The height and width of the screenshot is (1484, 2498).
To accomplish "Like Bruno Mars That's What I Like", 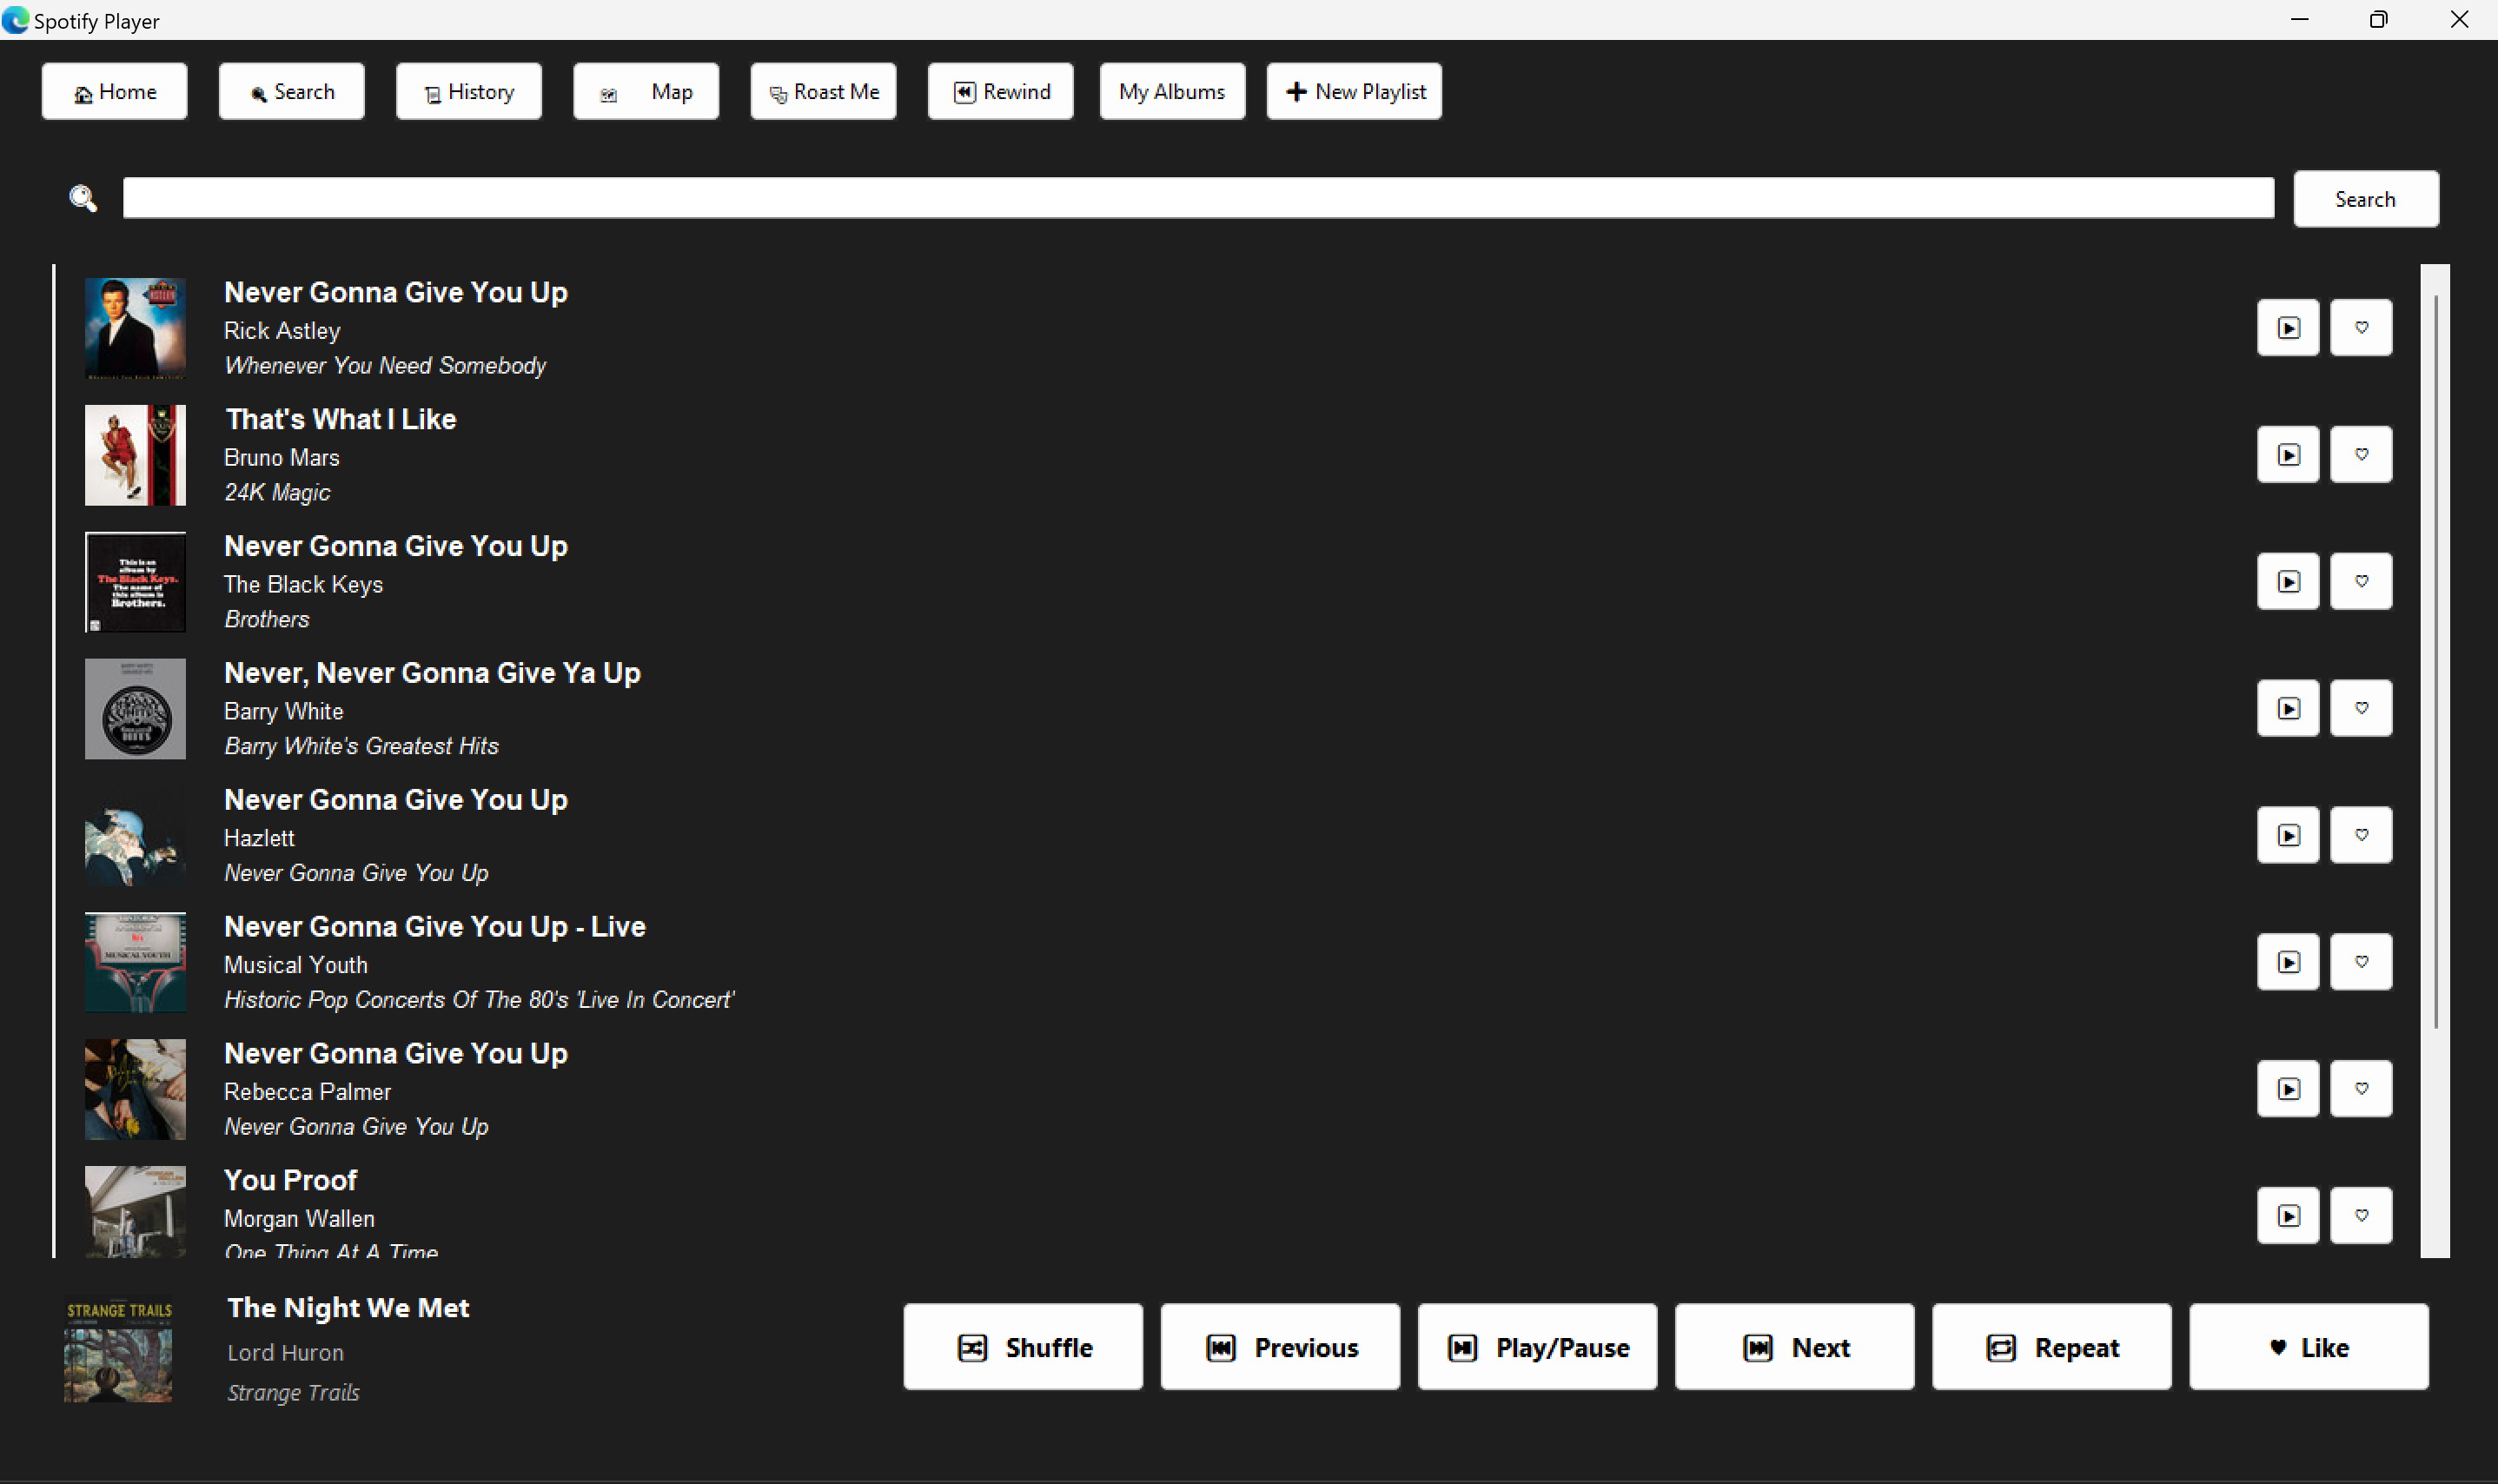I will (x=2360, y=455).
